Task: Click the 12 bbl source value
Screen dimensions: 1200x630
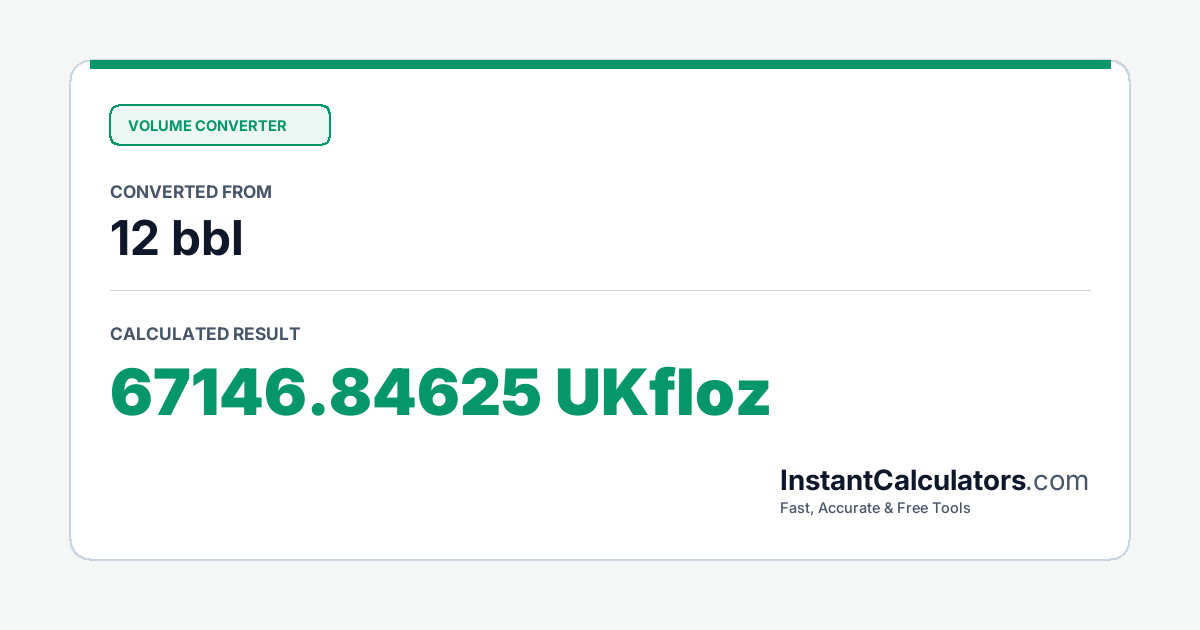Action: (x=176, y=238)
